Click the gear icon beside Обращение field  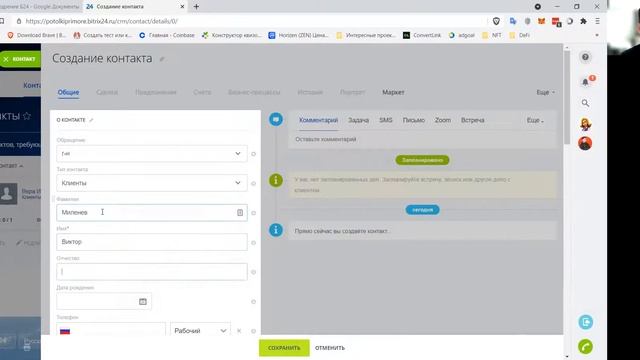(253, 154)
